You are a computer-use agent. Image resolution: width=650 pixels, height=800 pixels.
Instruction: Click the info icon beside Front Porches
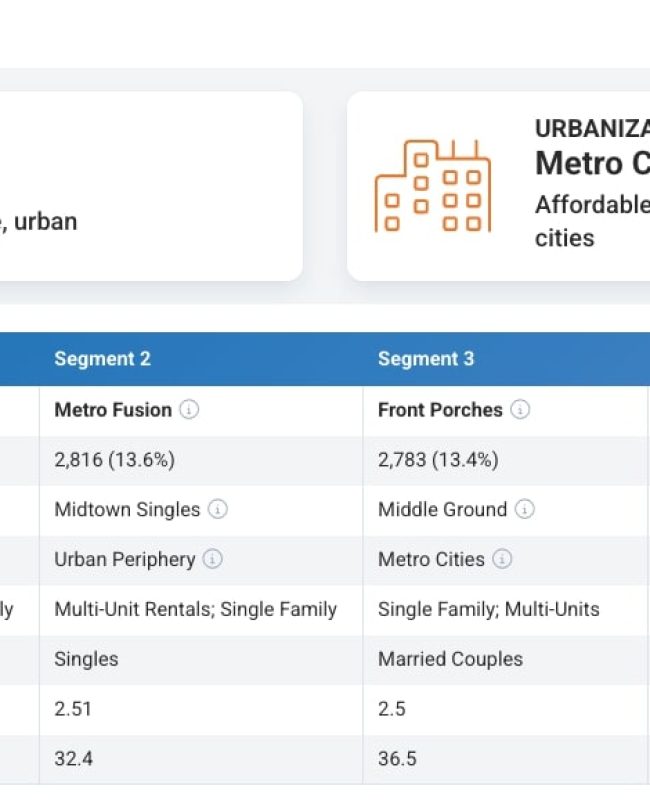520,410
